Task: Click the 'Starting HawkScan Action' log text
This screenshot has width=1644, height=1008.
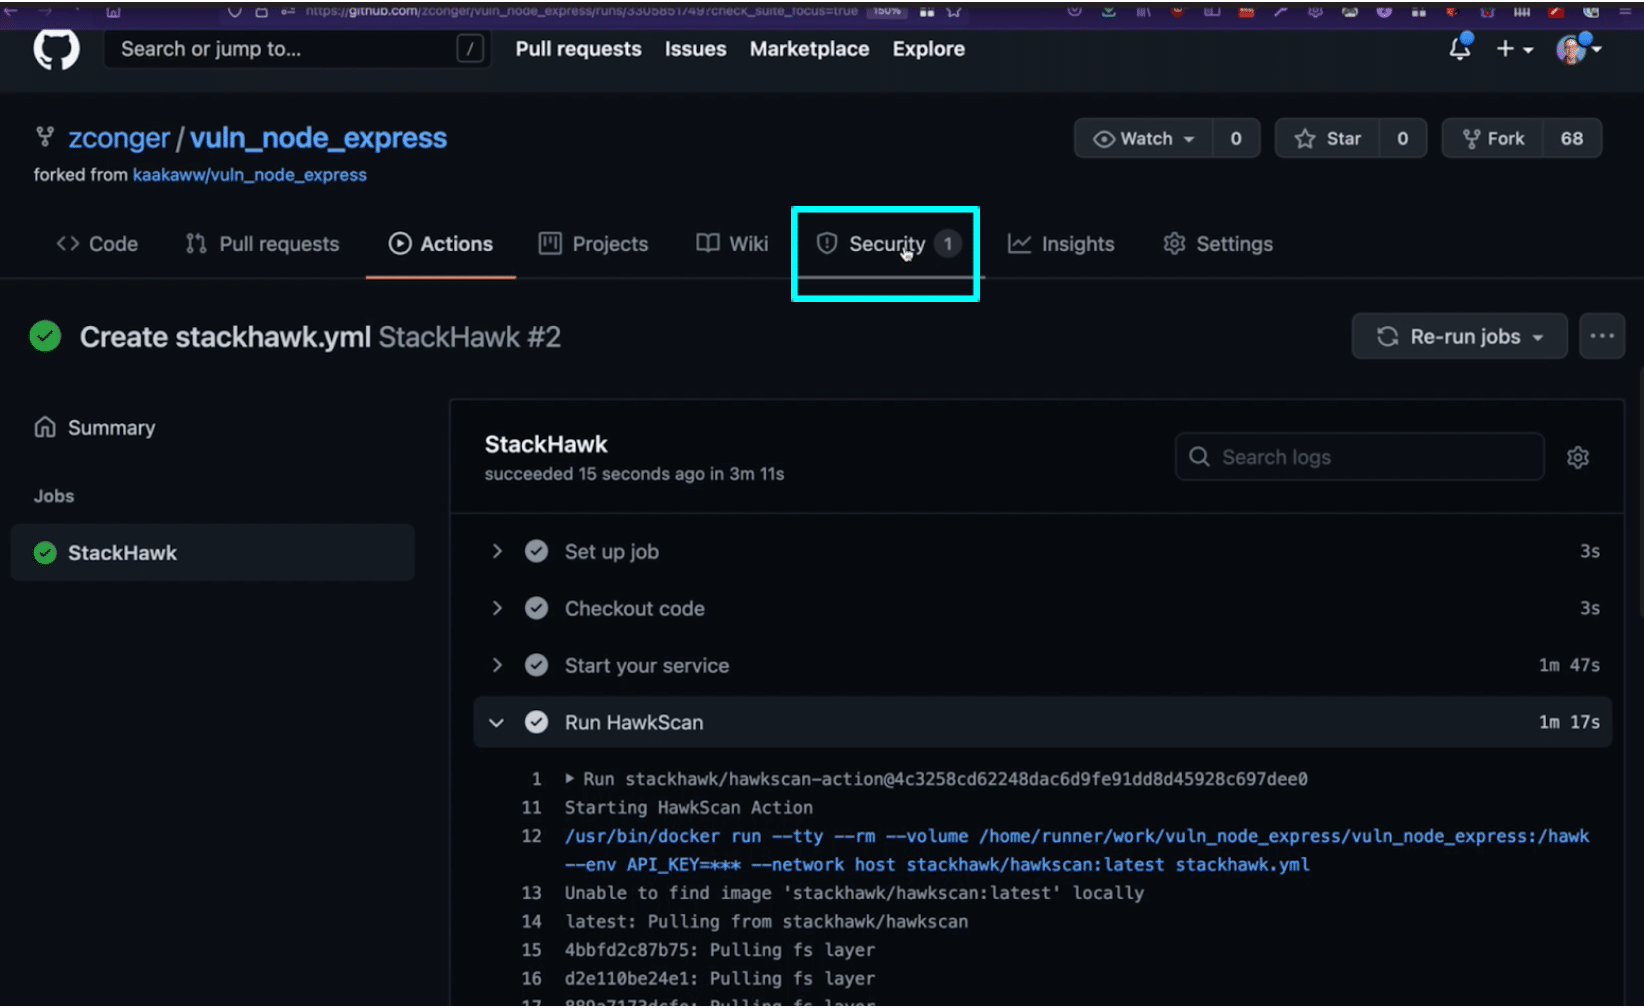Action: (689, 808)
